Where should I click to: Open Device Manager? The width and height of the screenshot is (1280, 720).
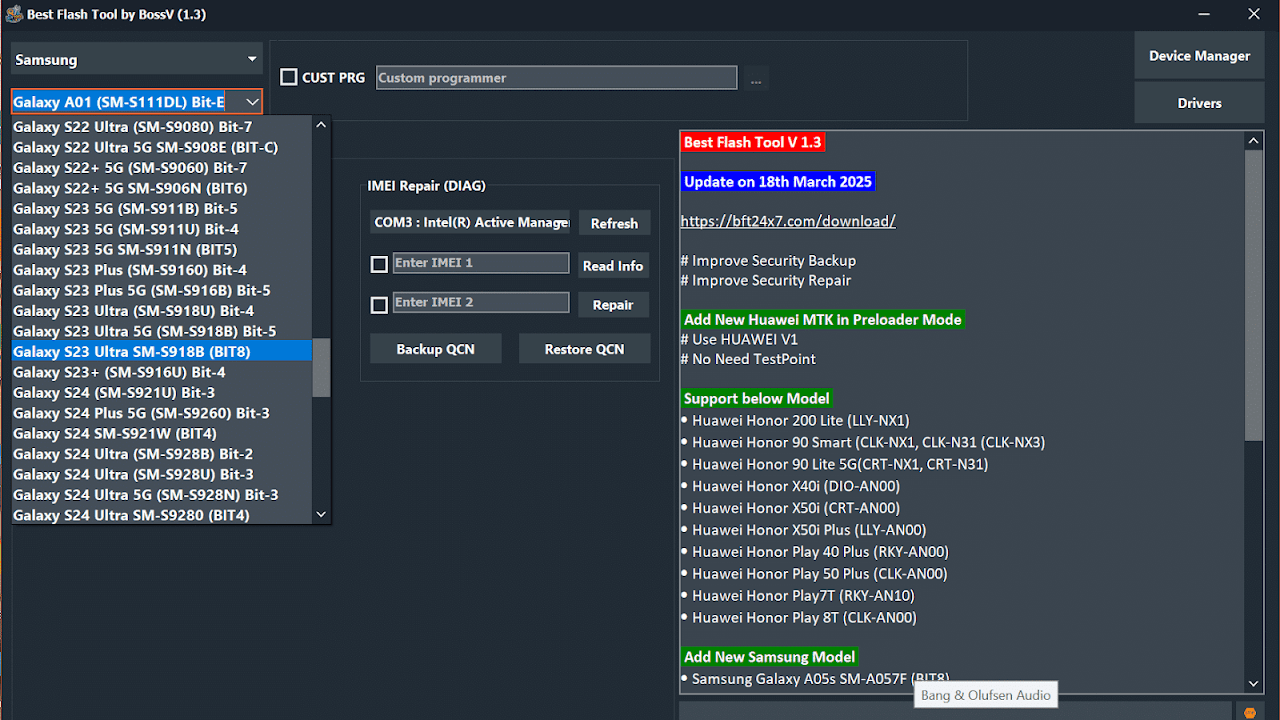click(1199, 56)
